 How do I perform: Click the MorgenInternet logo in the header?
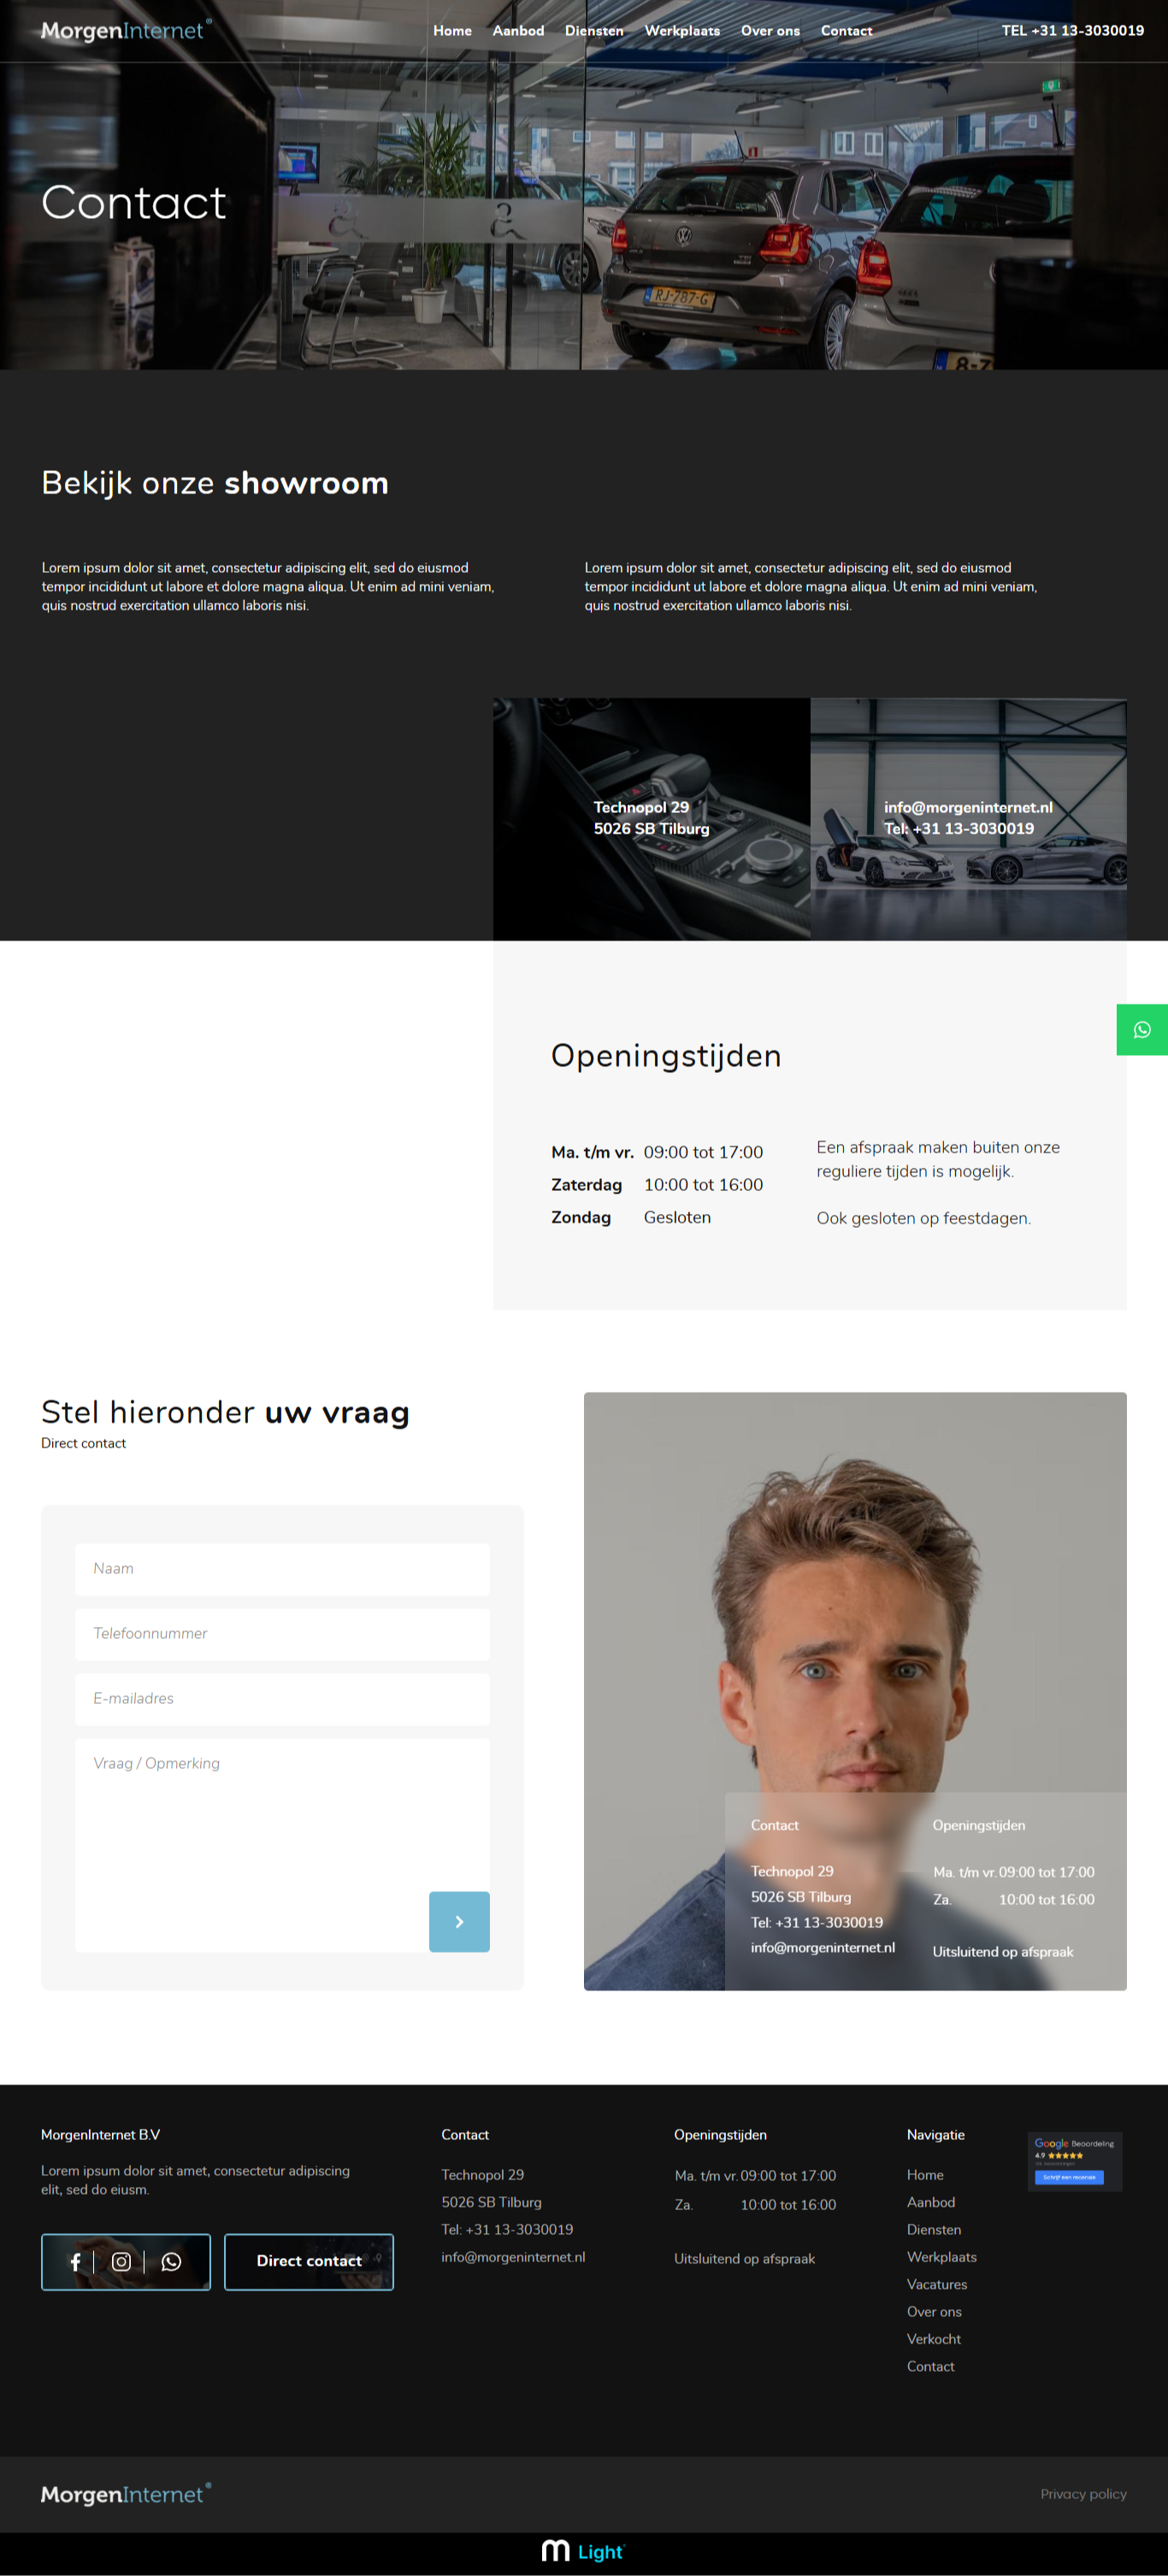pyautogui.click(x=126, y=30)
